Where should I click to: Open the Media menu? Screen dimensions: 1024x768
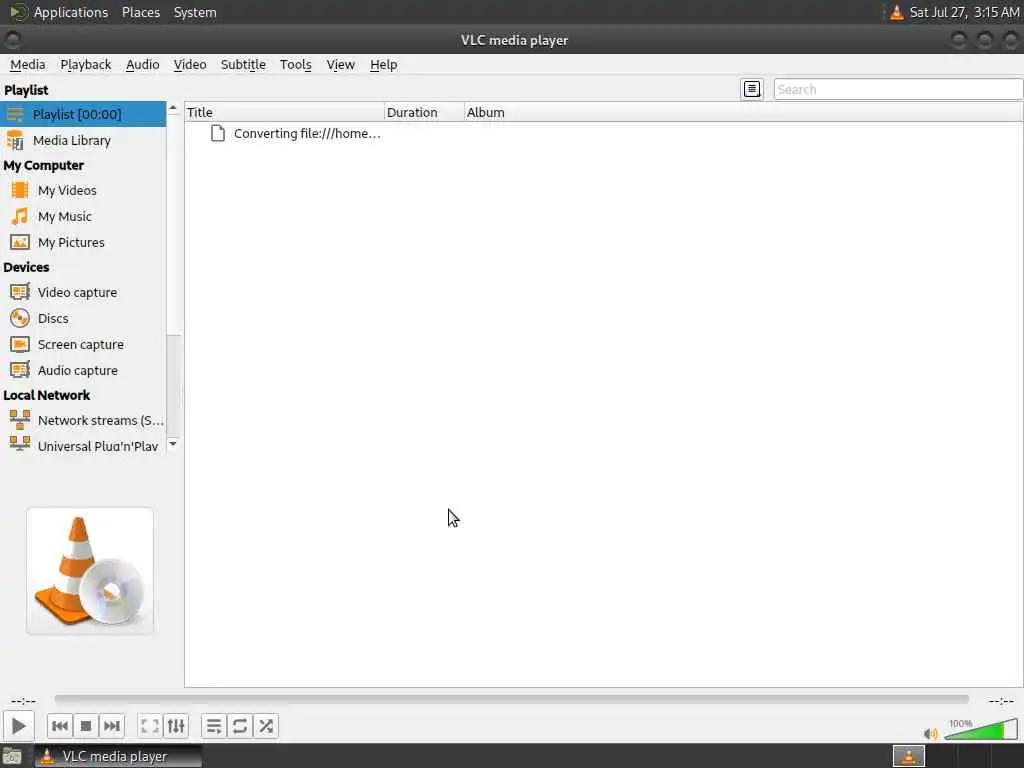27,64
